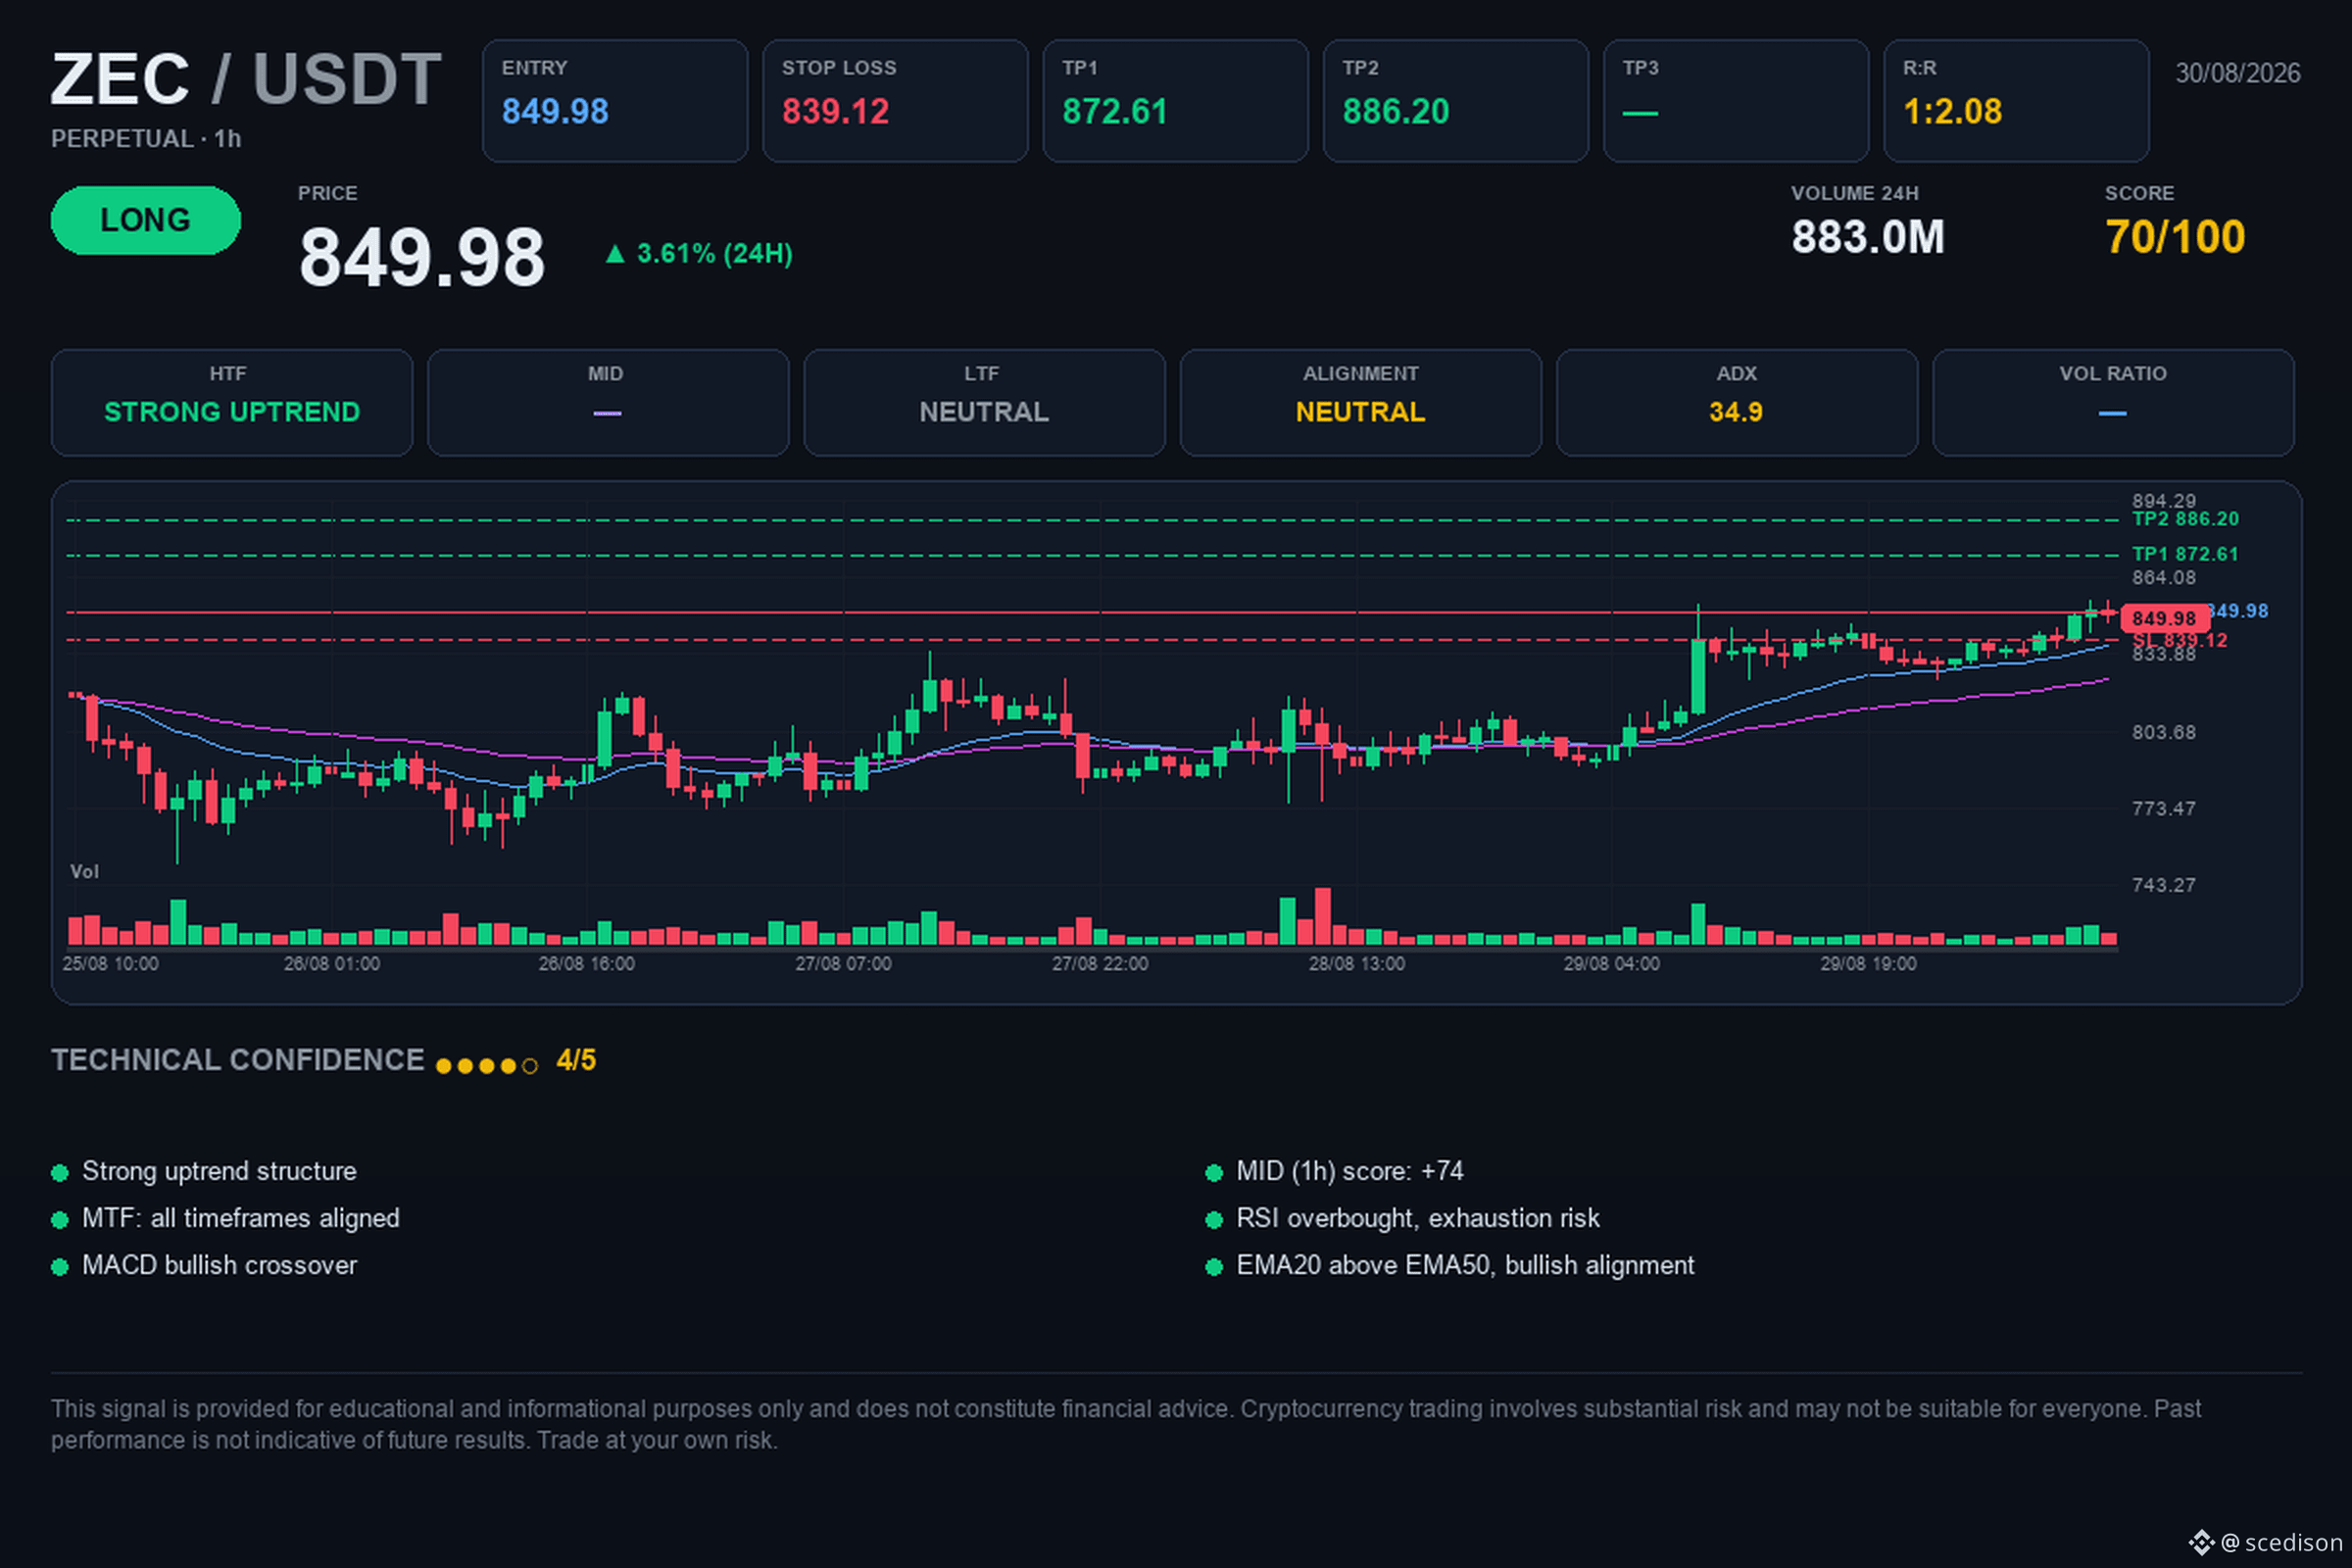Image resolution: width=2352 pixels, height=1568 pixels.
Task: Click the 28/08 13:00 time label
Action: 1357,964
